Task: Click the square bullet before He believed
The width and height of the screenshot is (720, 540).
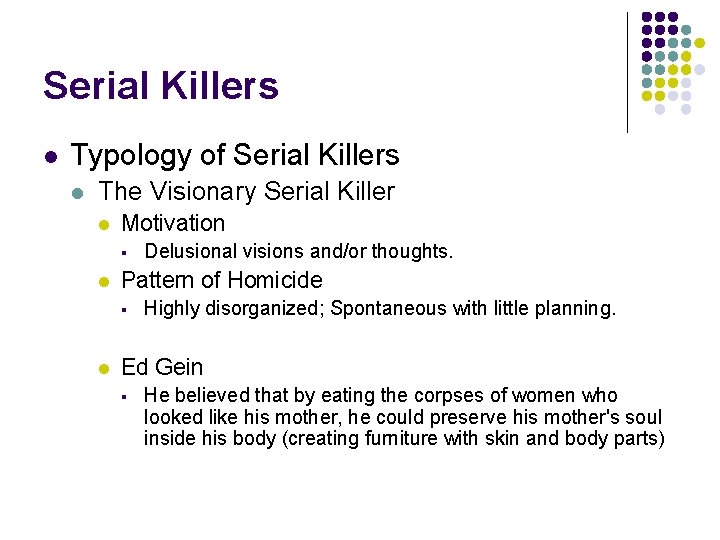Action: pyautogui.click(x=124, y=397)
